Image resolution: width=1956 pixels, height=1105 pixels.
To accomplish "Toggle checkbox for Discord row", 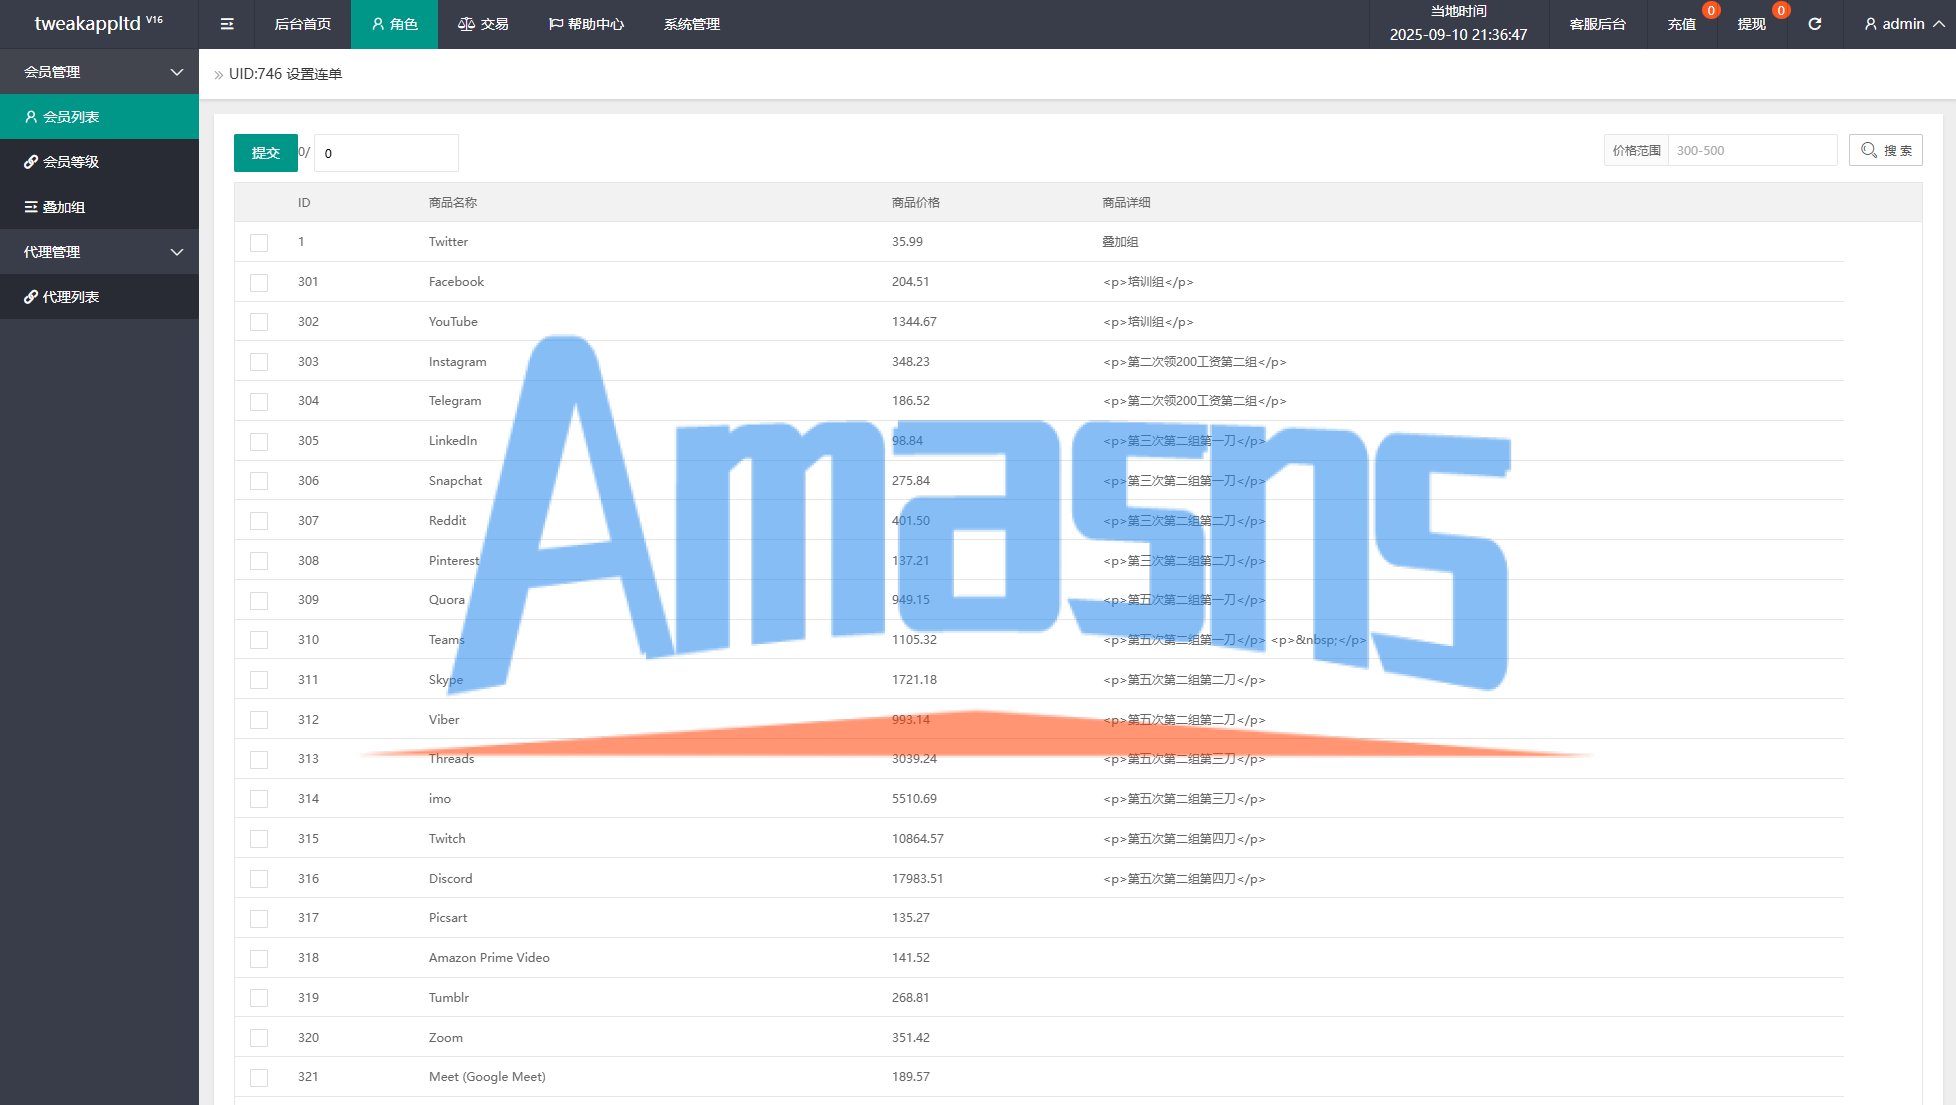I will coord(259,879).
